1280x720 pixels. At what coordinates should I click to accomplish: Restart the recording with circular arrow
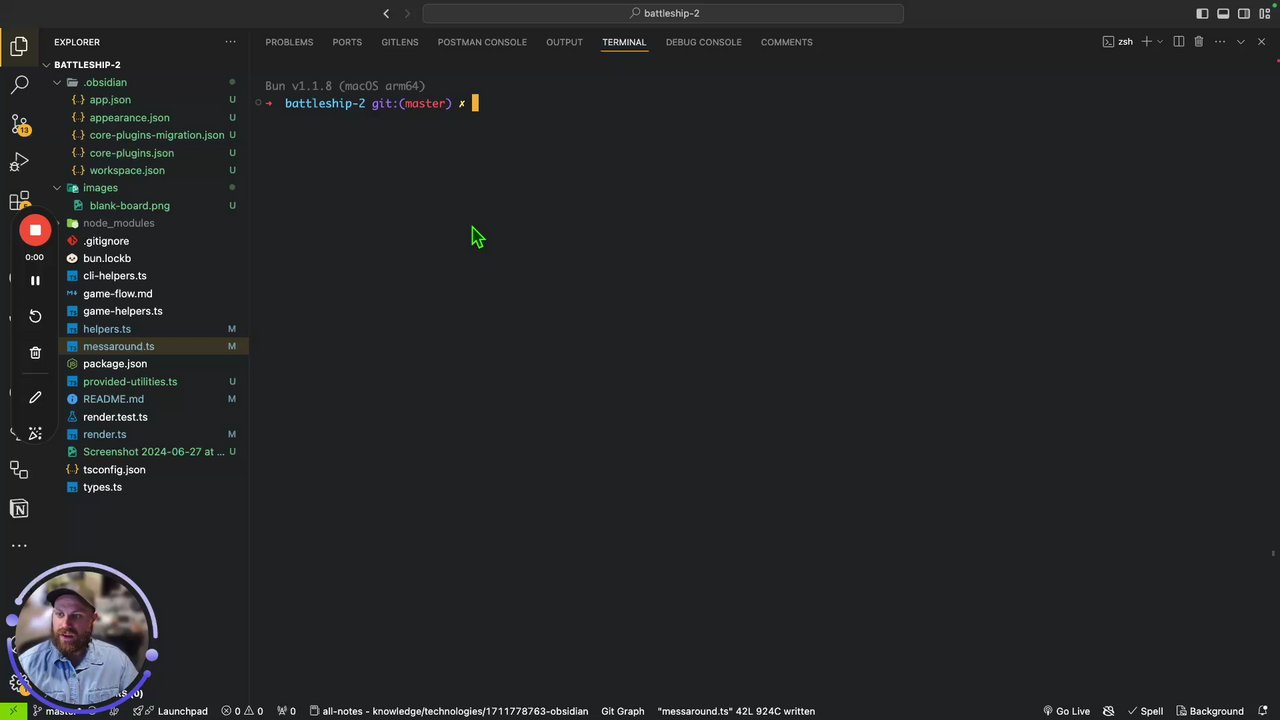(35, 316)
